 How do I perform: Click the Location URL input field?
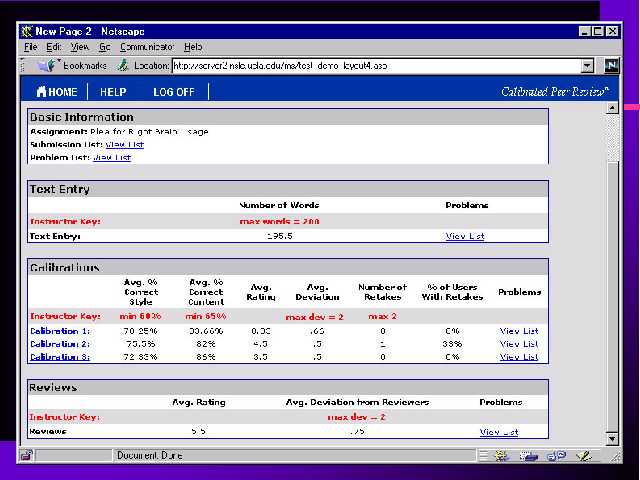pos(376,65)
